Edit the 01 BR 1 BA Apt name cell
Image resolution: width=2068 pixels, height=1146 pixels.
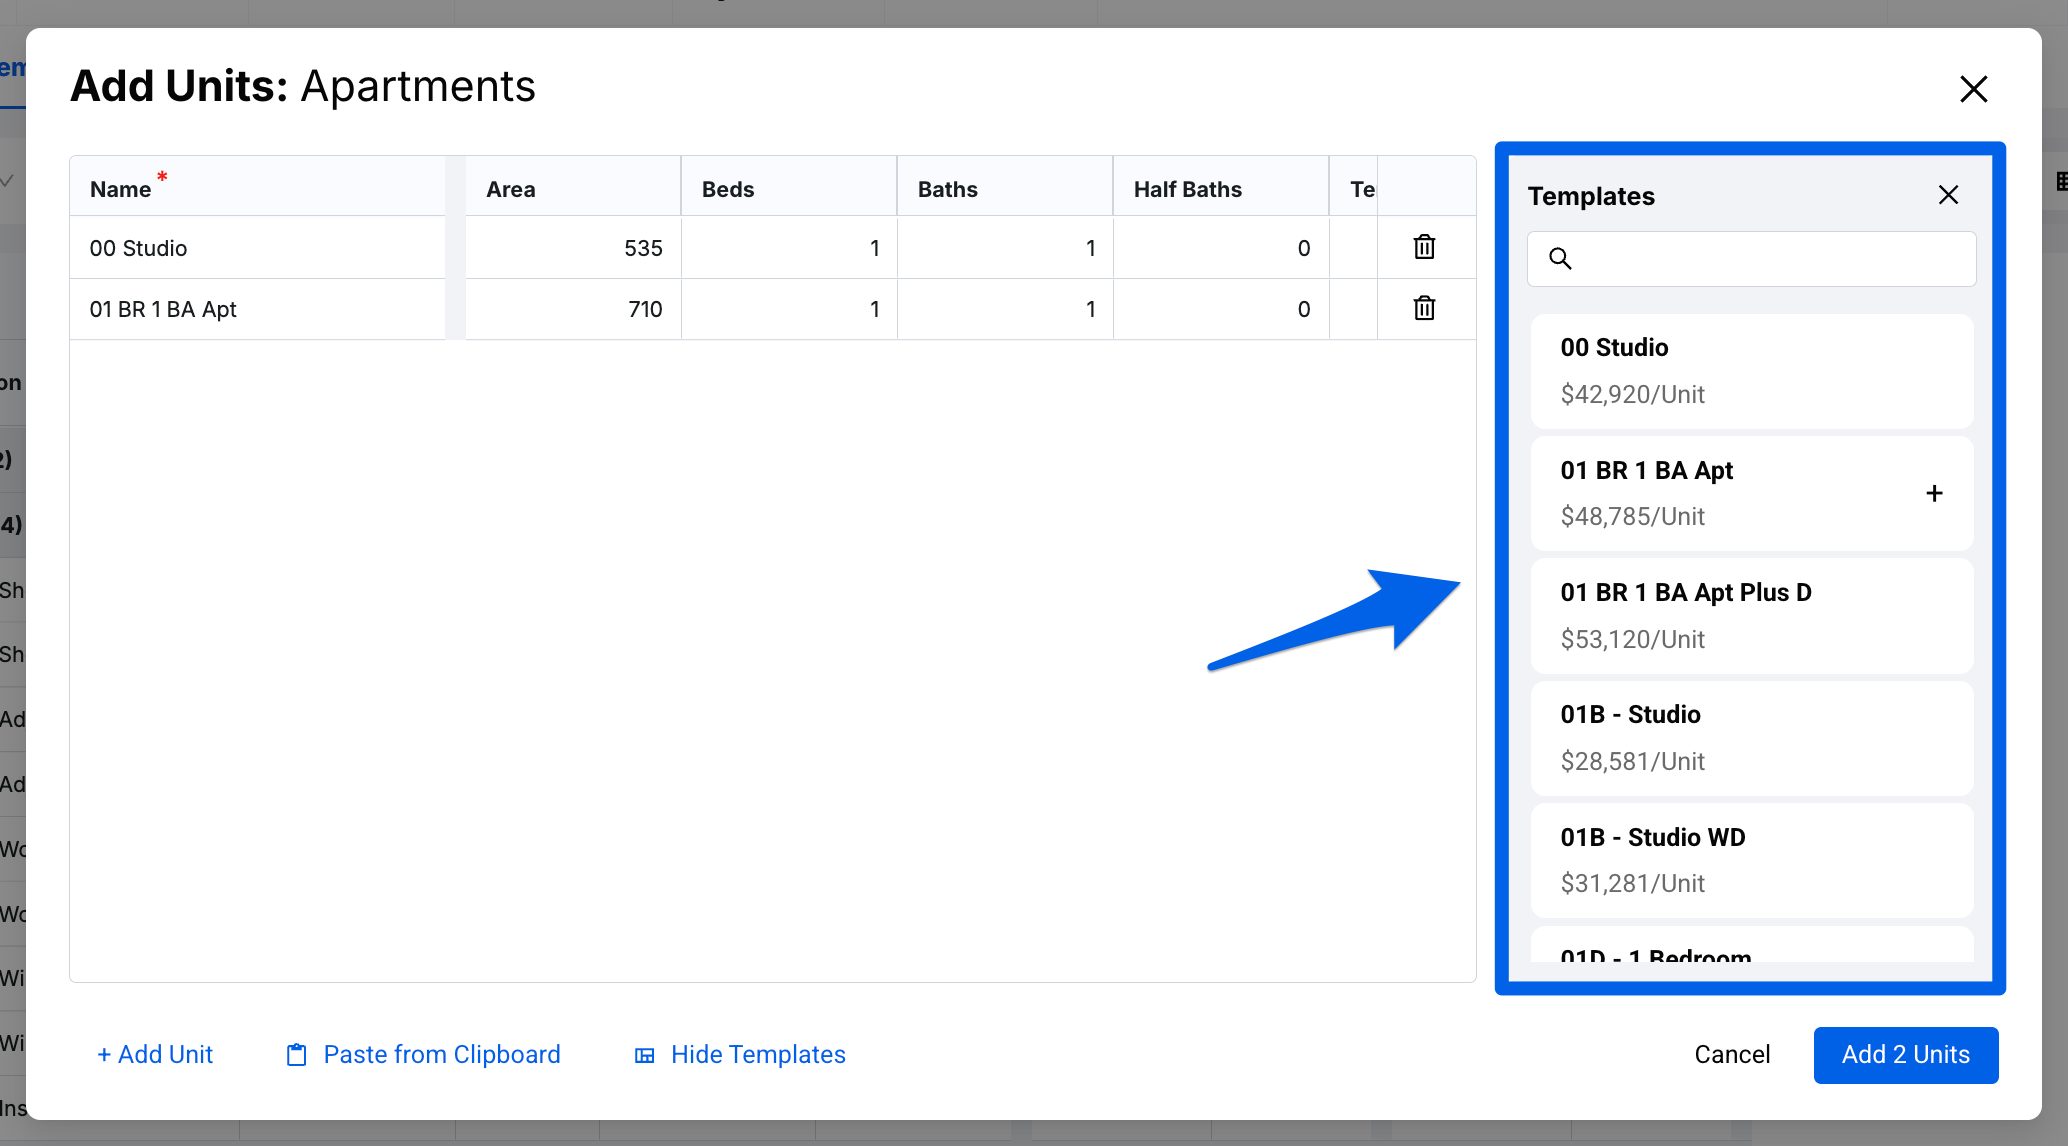pyautogui.click(x=257, y=309)
